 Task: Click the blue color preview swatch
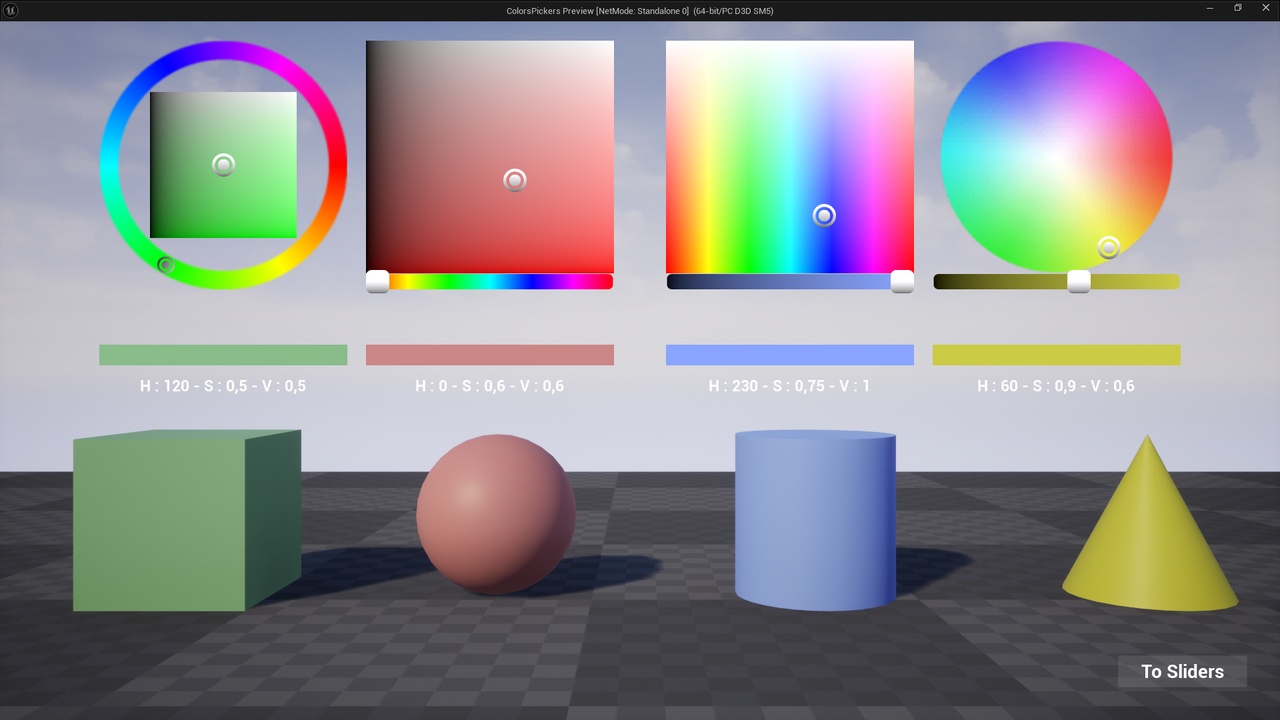tap(790, 355)
